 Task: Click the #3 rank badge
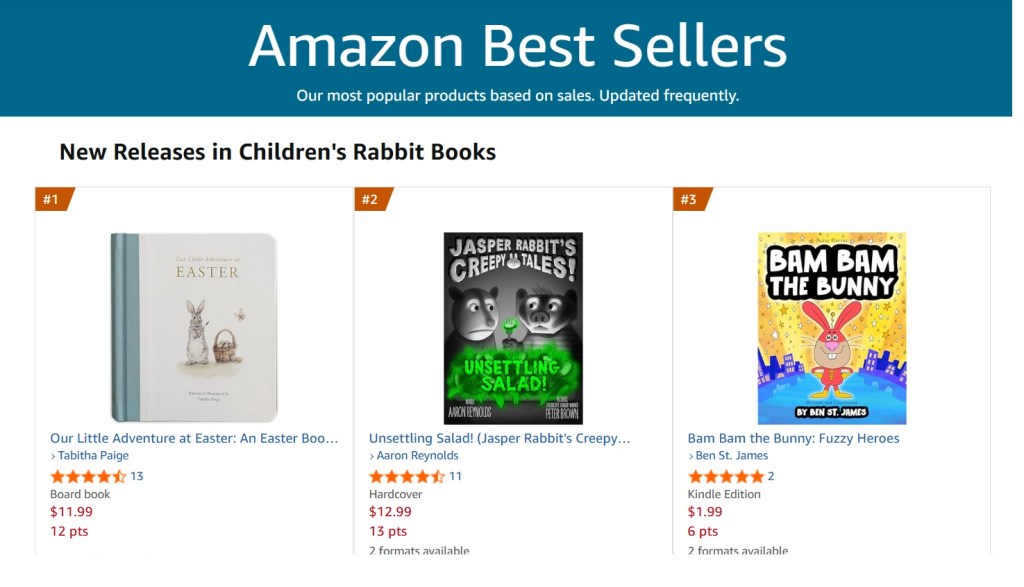(689, 199)
